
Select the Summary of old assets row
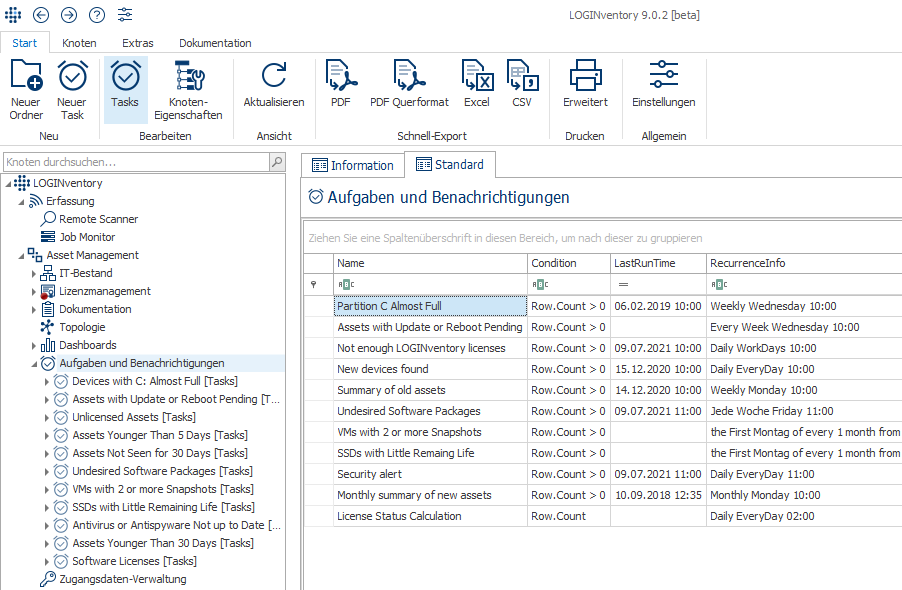pyautogui.click(x=603, y=390)
